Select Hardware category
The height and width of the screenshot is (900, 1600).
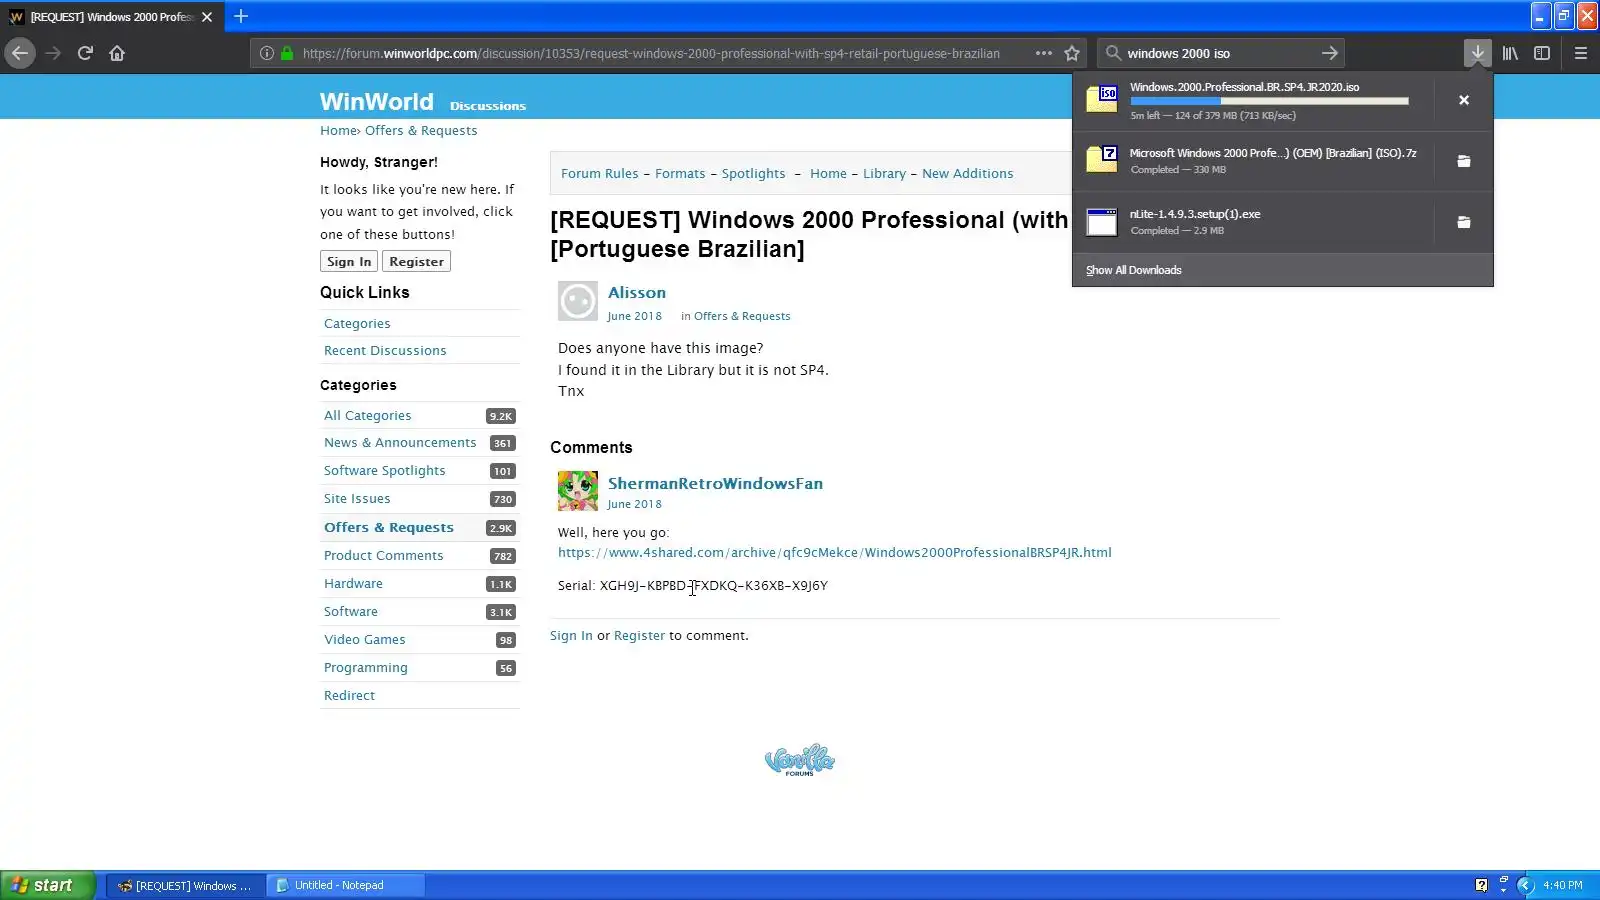coord(353,583)
